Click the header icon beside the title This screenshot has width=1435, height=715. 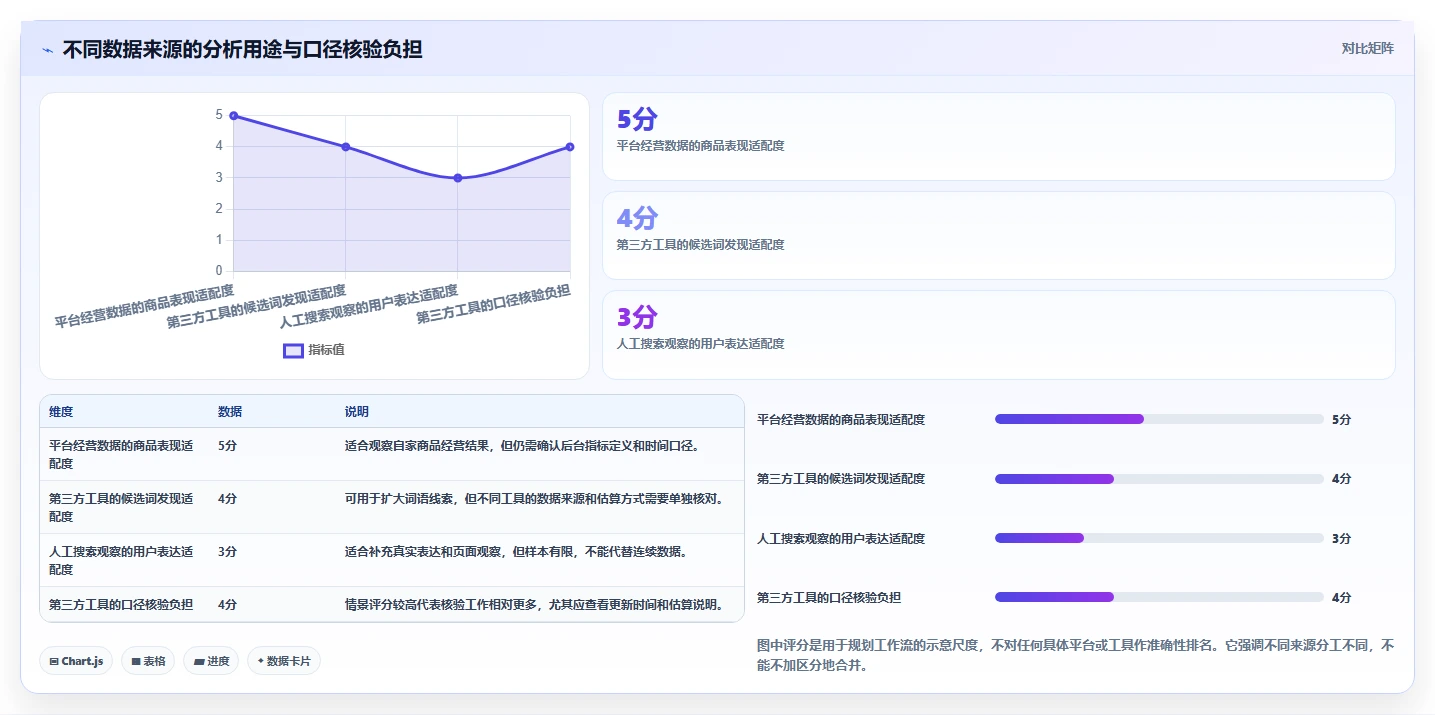coord(47,50)
